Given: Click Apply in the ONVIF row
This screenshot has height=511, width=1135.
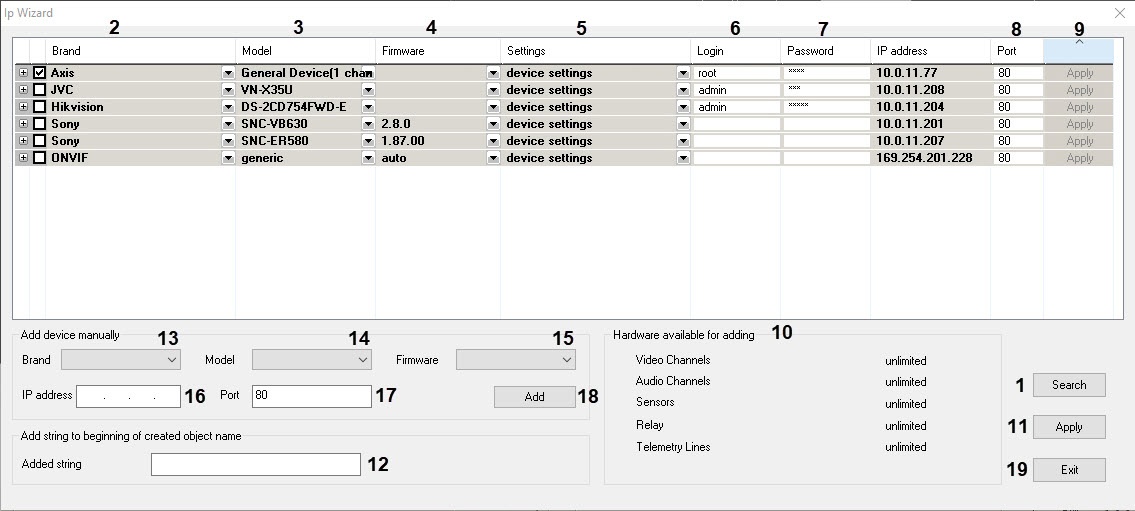Looking at the screenshot, I should pos(1079,158).
